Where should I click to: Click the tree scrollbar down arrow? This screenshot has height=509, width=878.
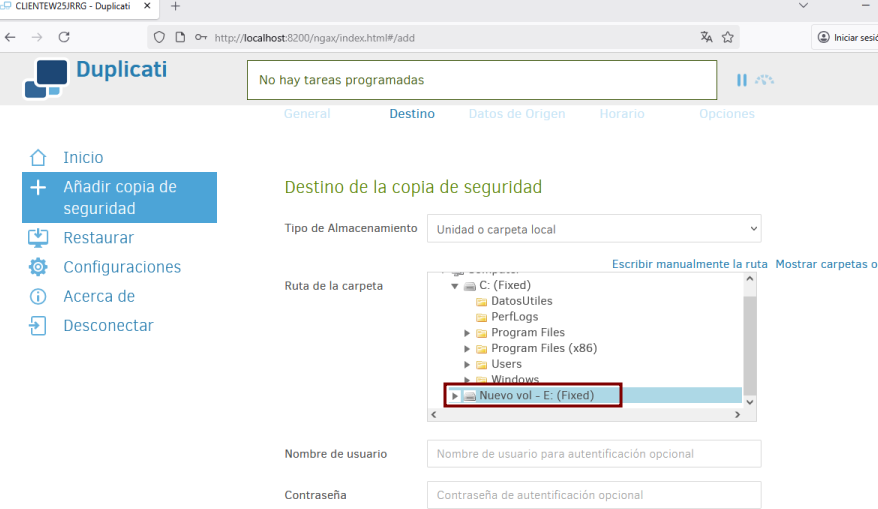pos(750,402)
